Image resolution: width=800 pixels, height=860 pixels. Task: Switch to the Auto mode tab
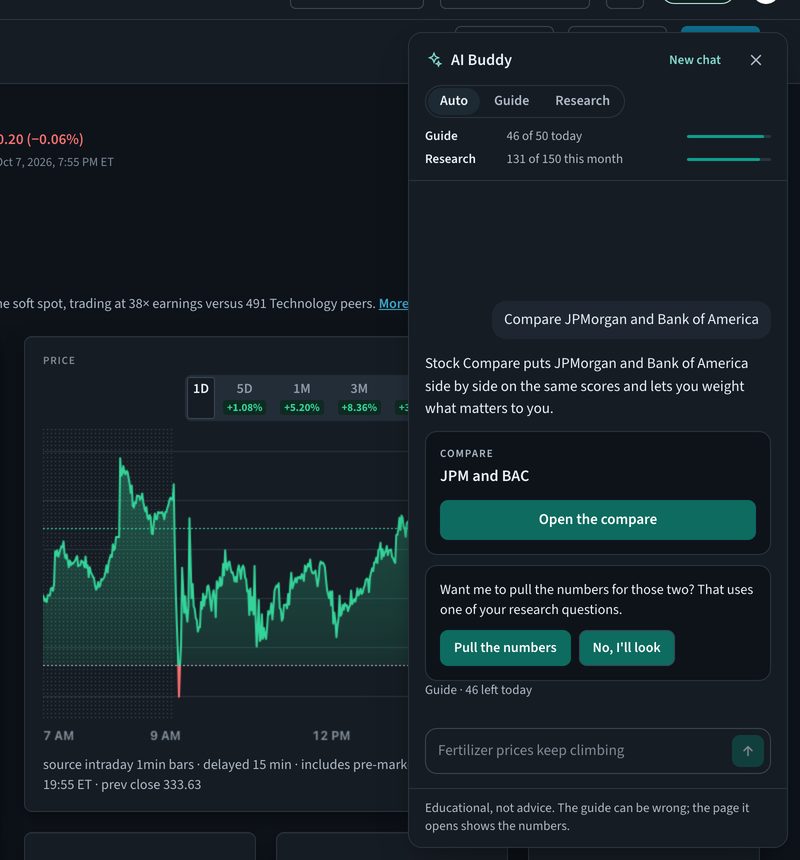[453, 101]
